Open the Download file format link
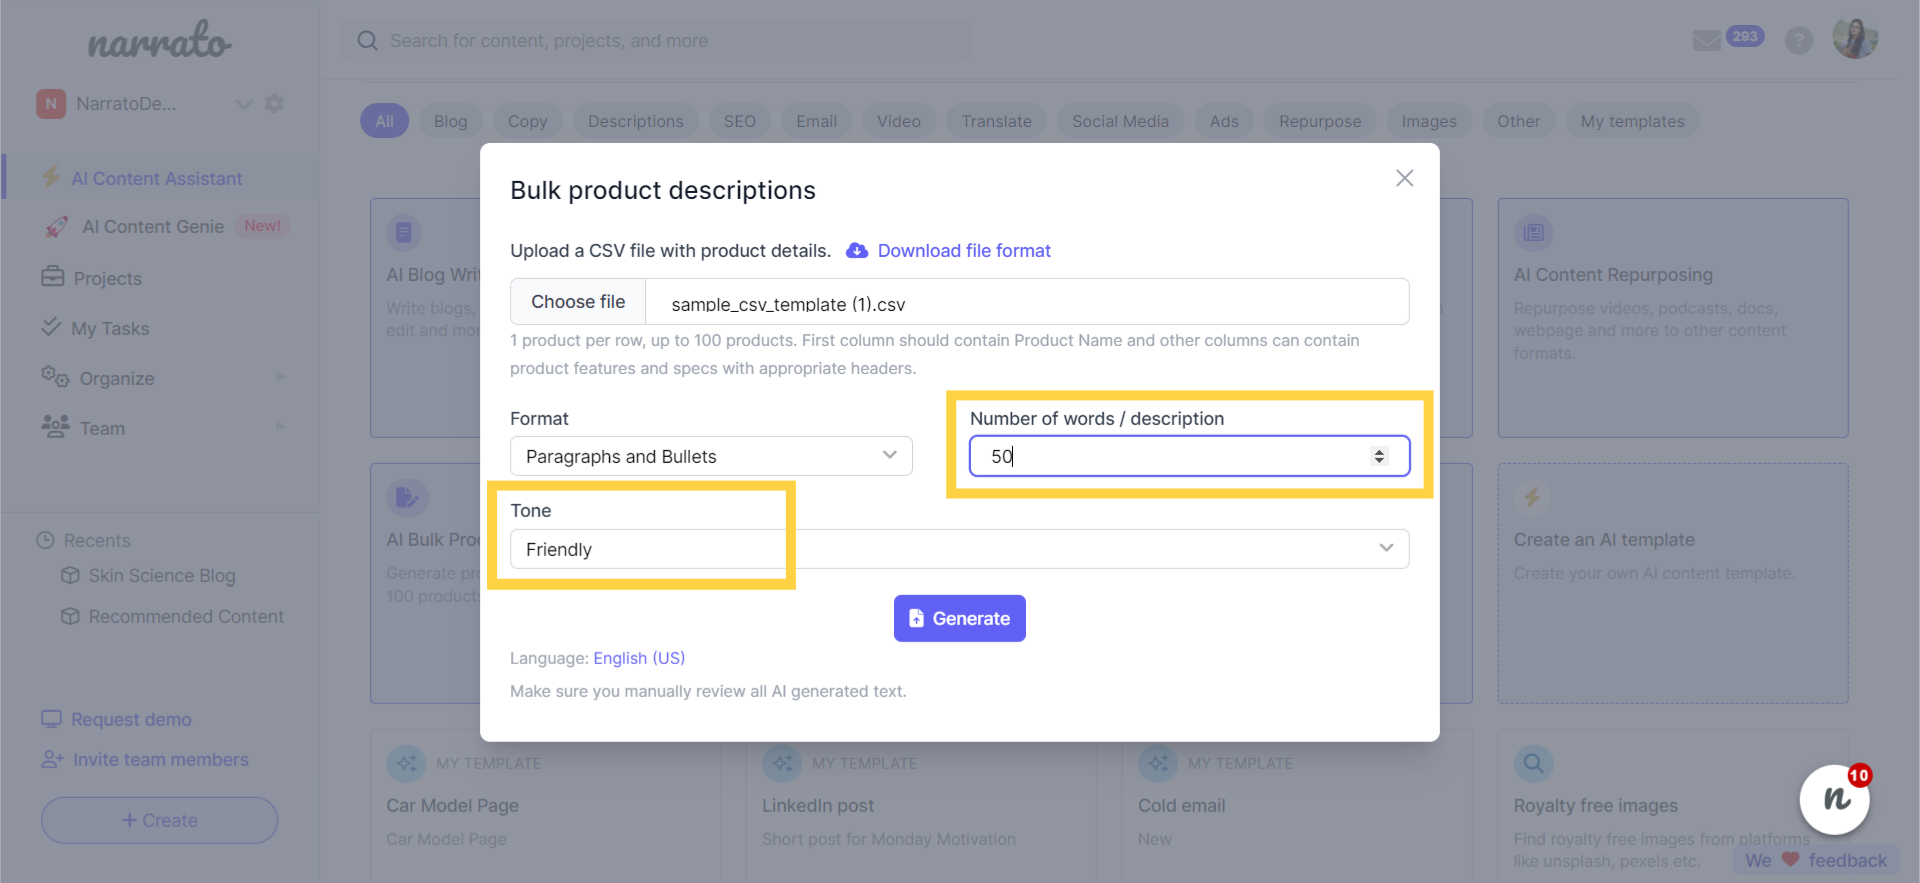The width and height of the screenshot is (1920, 883). [x=964, y=251]
